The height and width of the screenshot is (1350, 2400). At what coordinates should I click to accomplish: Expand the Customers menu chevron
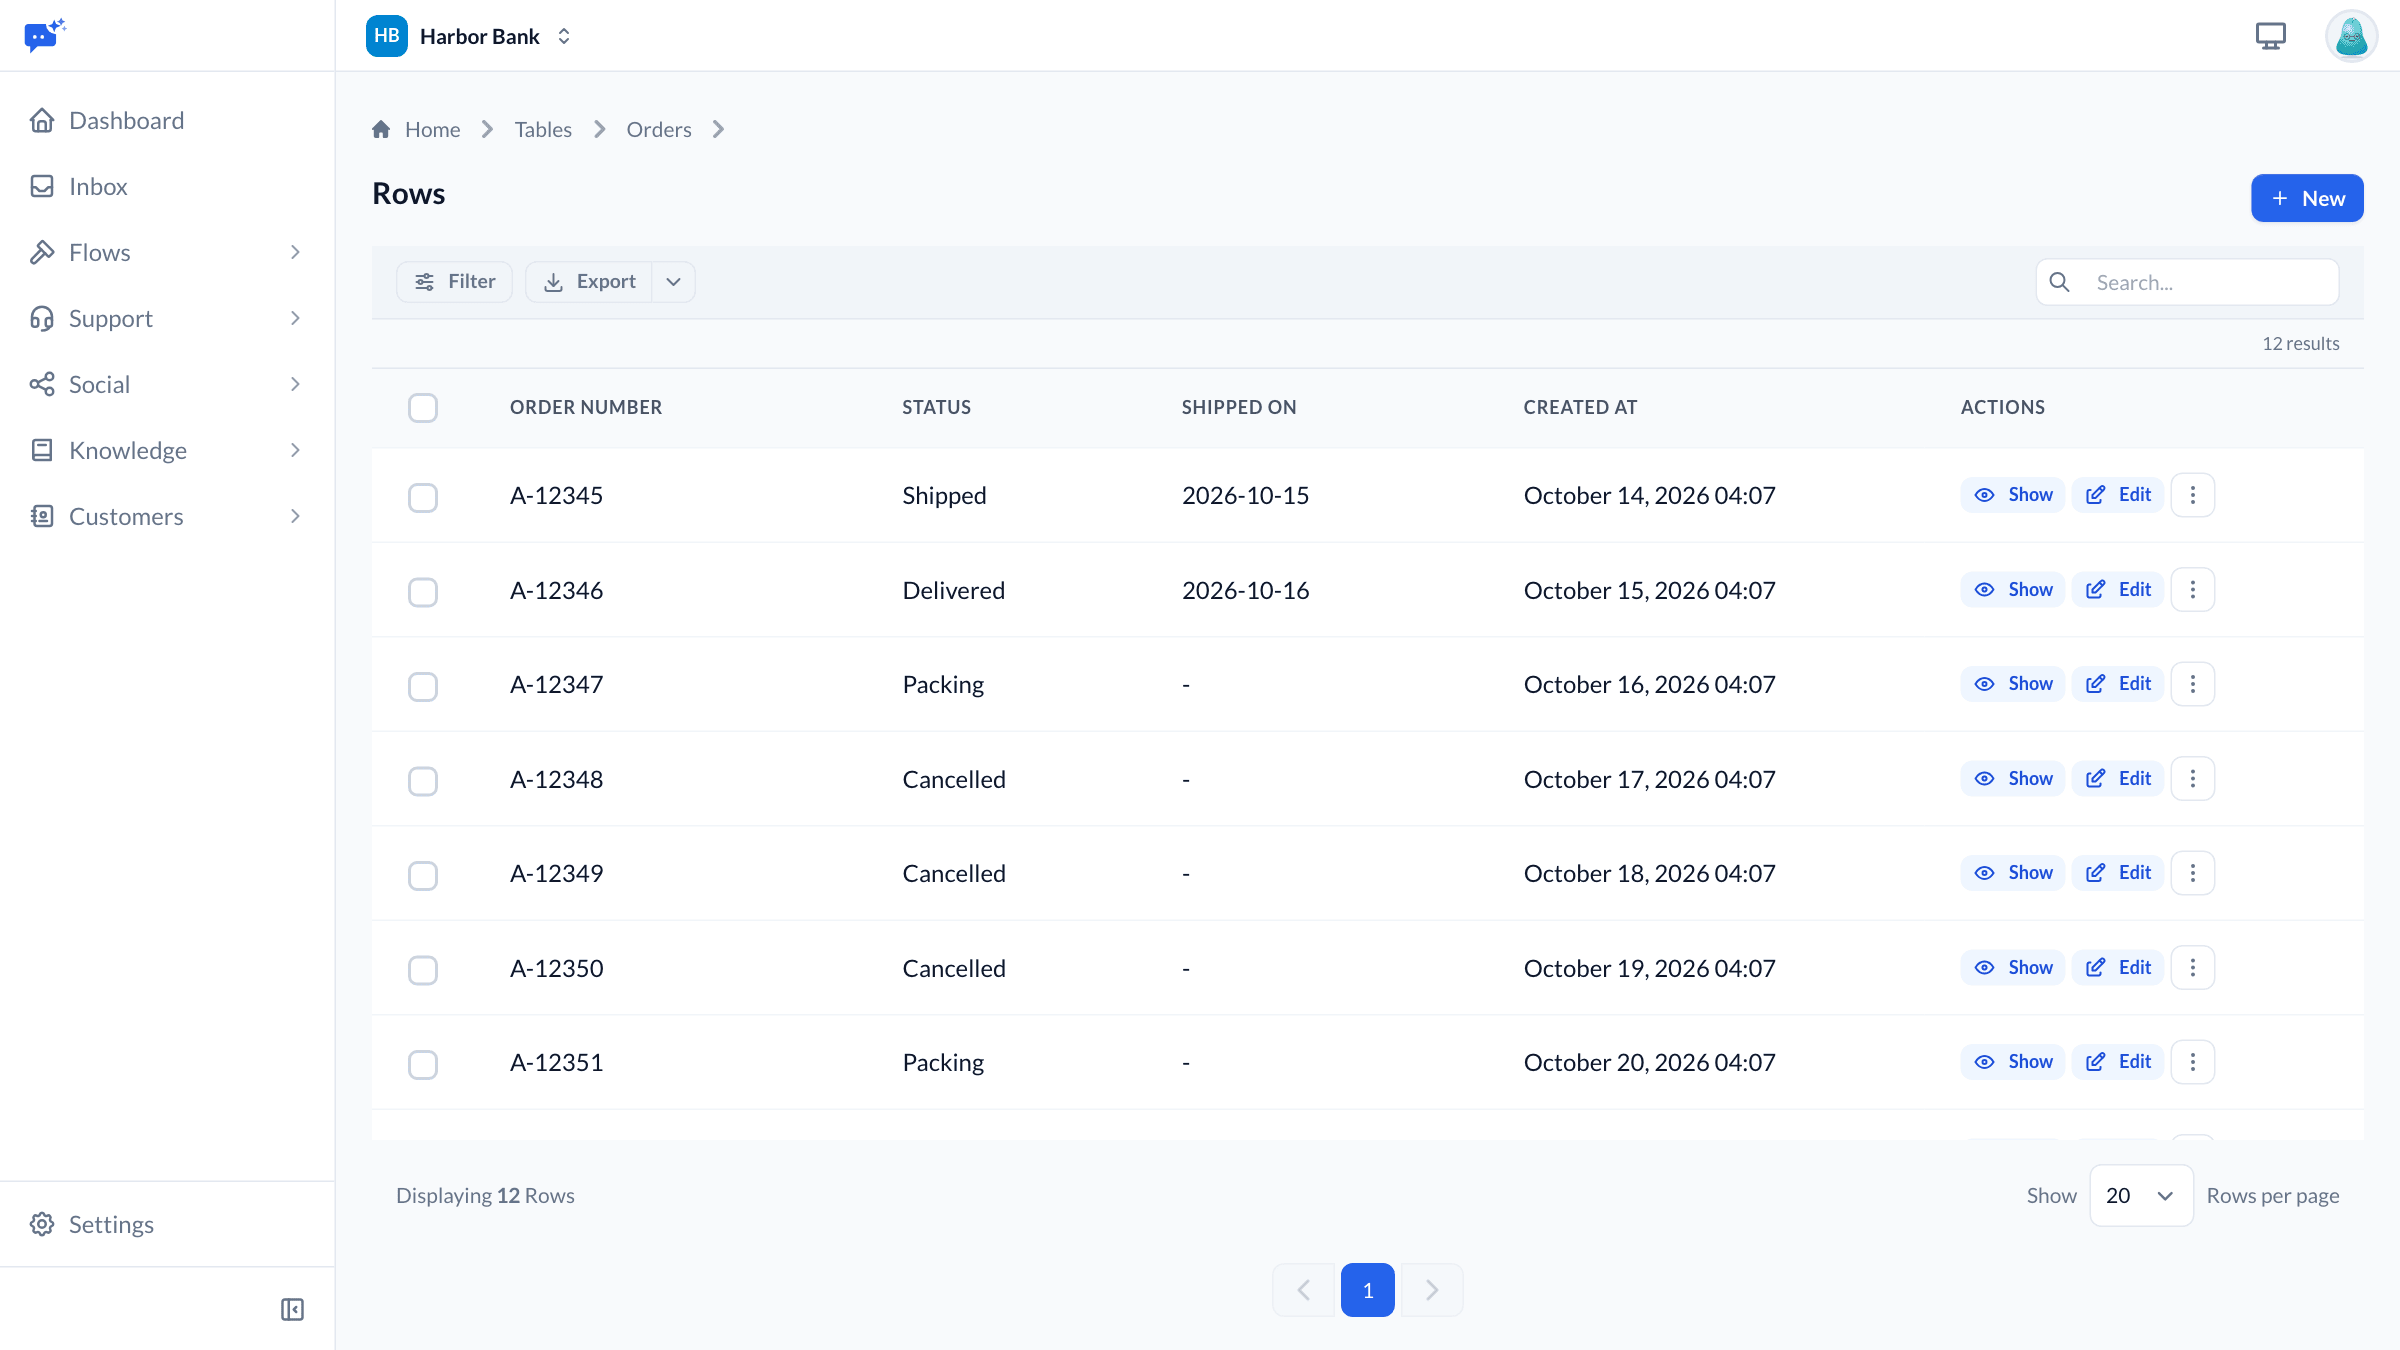coord(295,517)
